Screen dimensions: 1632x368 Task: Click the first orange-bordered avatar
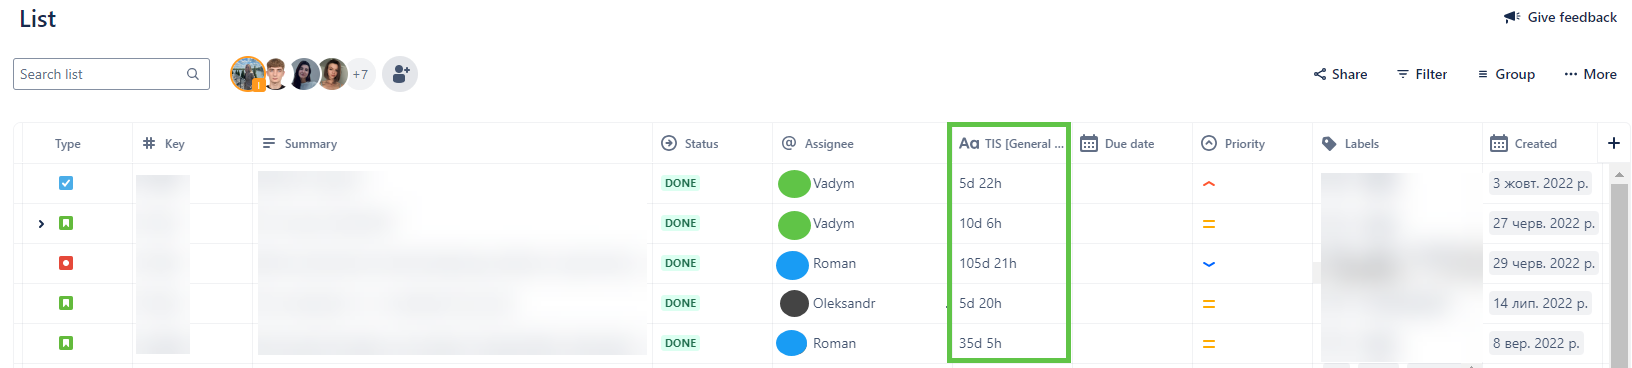tap(247, 74)
